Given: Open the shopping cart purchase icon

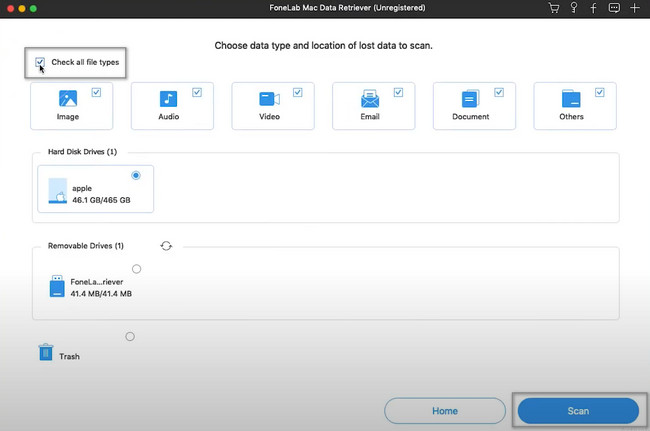Looking at the screenshot, I should (x=553, y=8).
